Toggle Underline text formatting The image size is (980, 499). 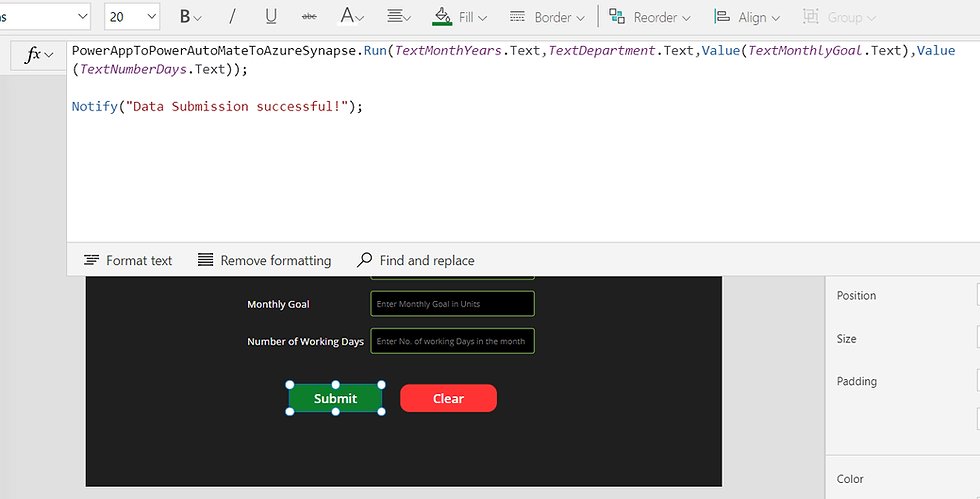tap(271, 17)
